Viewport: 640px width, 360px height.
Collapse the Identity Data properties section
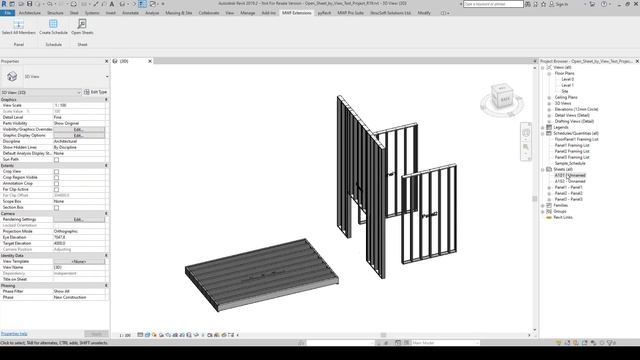[107, 256]
